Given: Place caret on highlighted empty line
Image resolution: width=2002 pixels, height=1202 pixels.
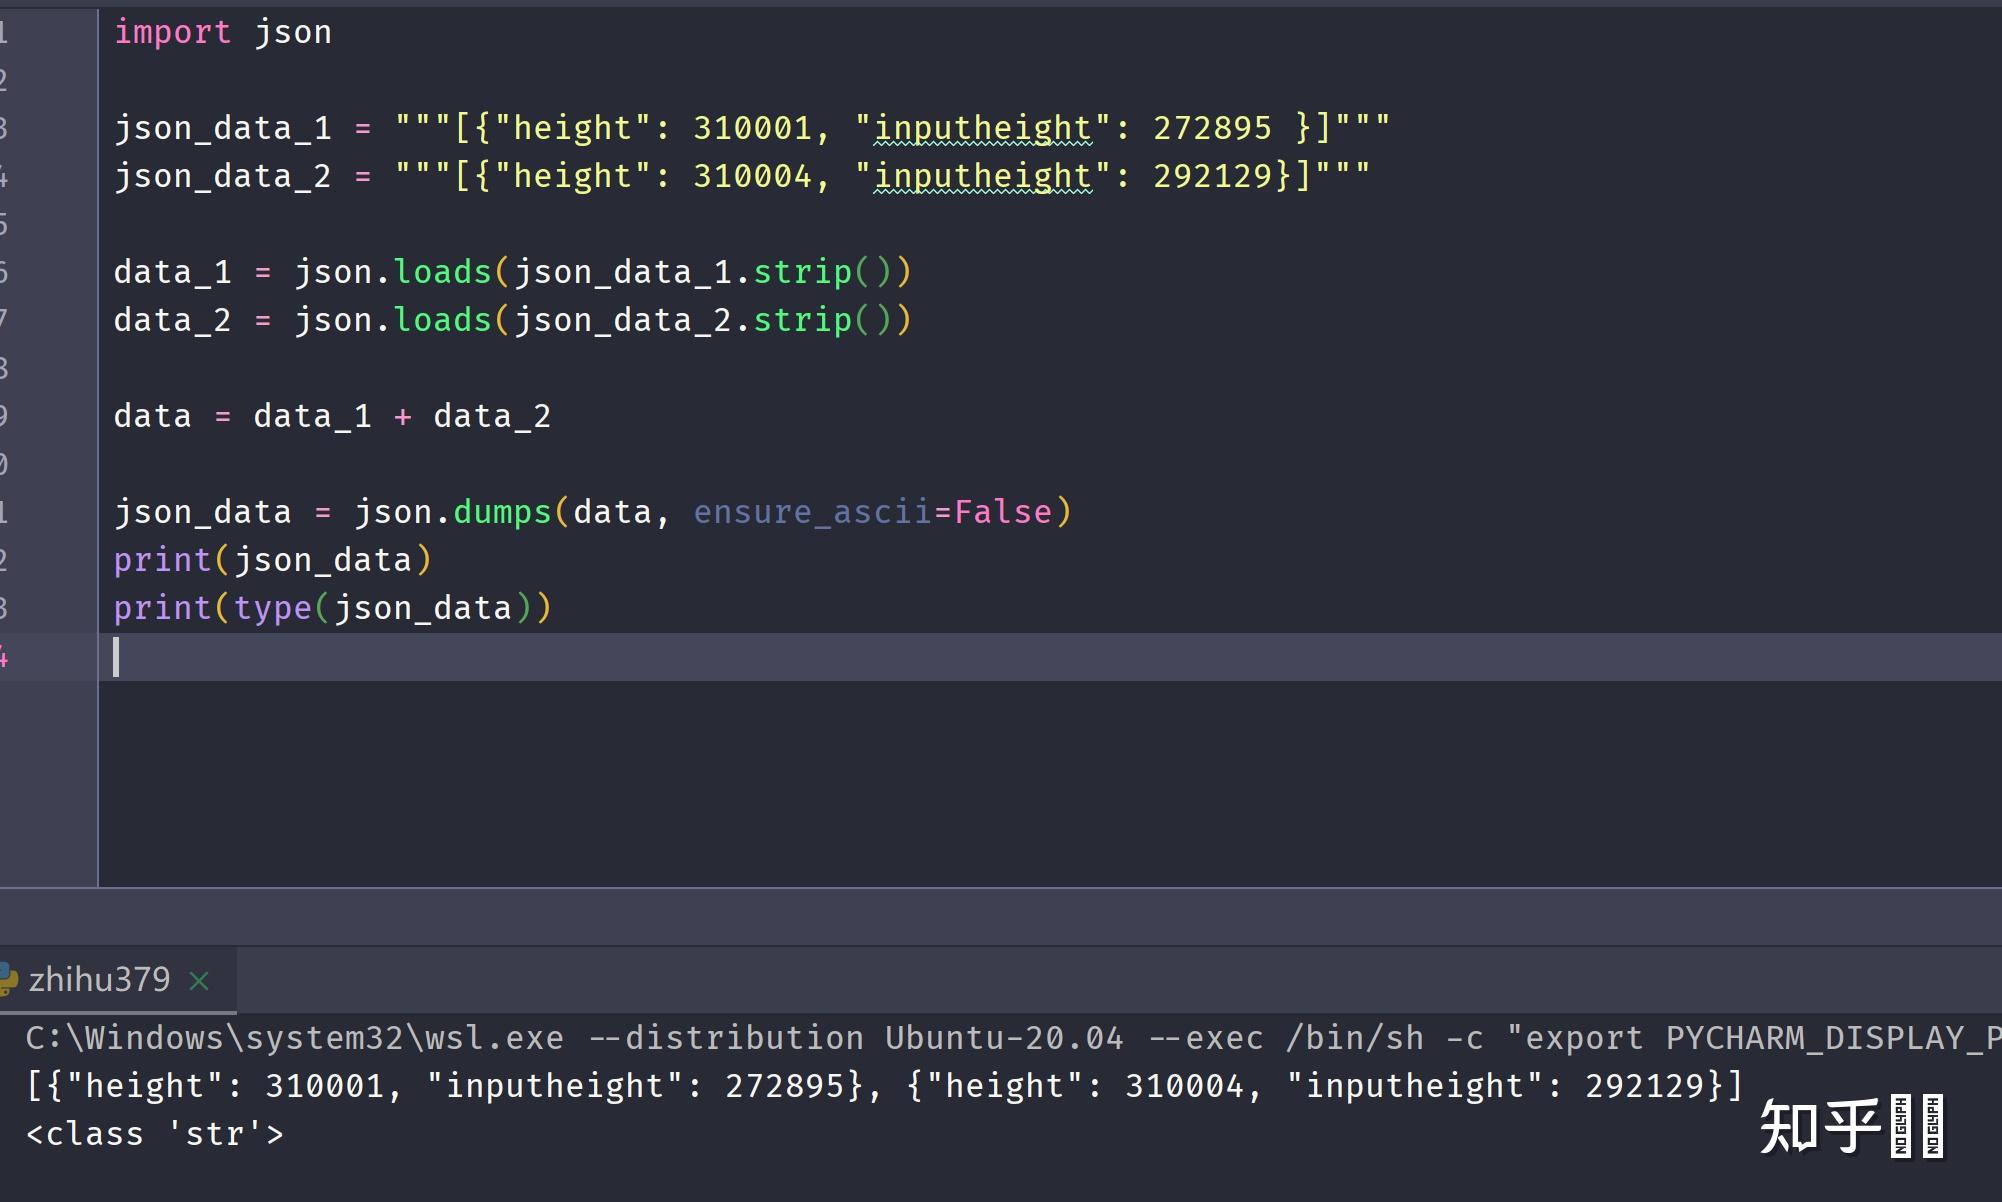Looking at the screenshot, I should (600, 657).
